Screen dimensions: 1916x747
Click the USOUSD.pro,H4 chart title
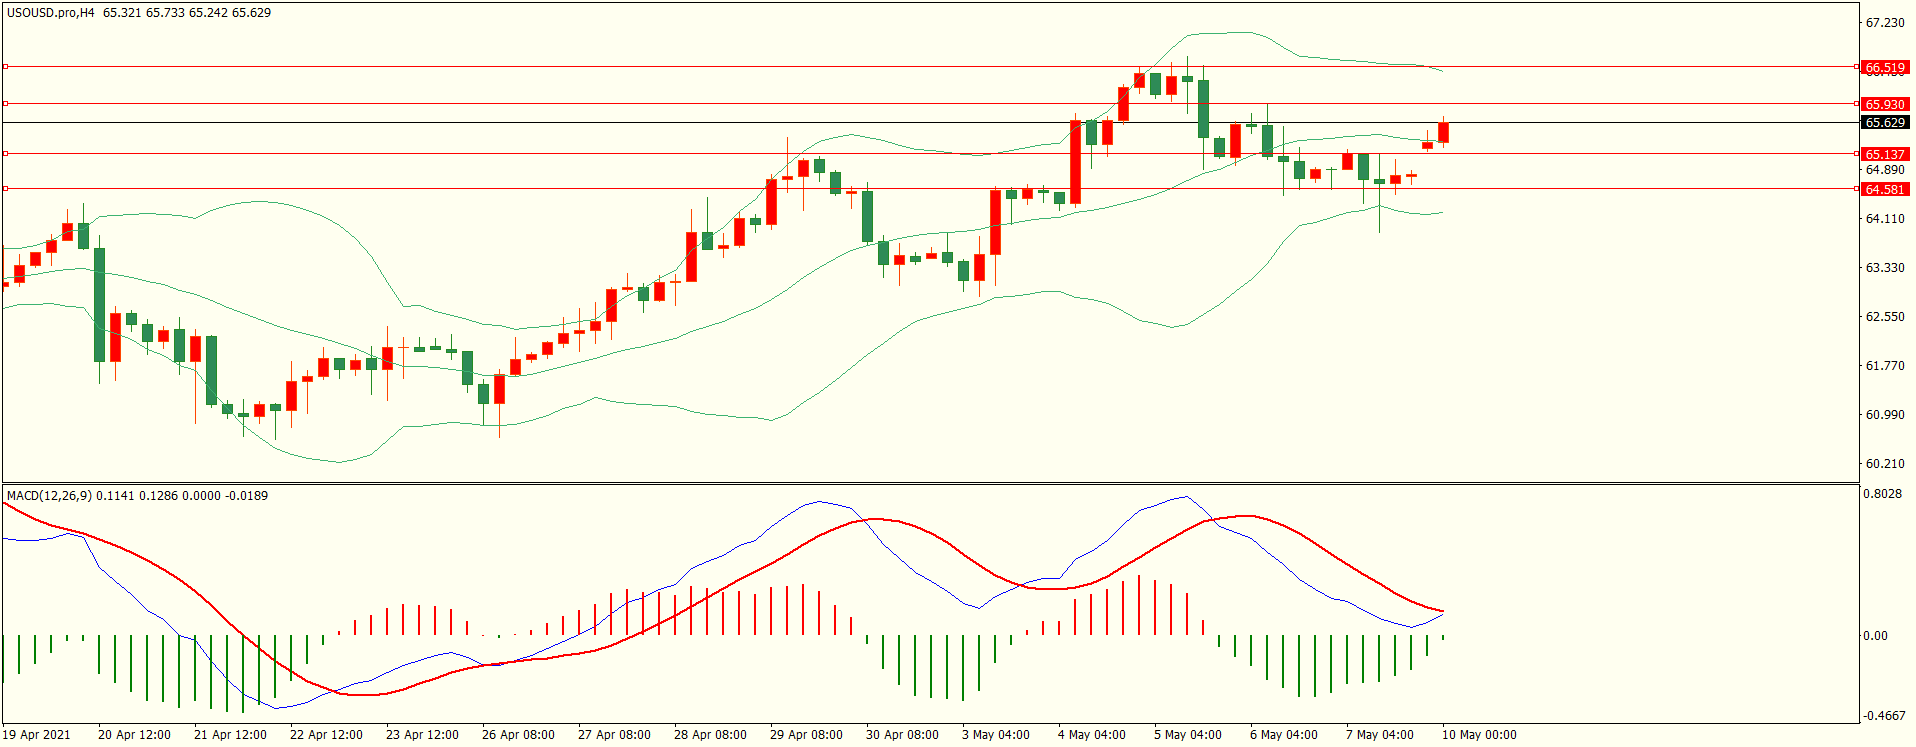(x=50, y=13)
